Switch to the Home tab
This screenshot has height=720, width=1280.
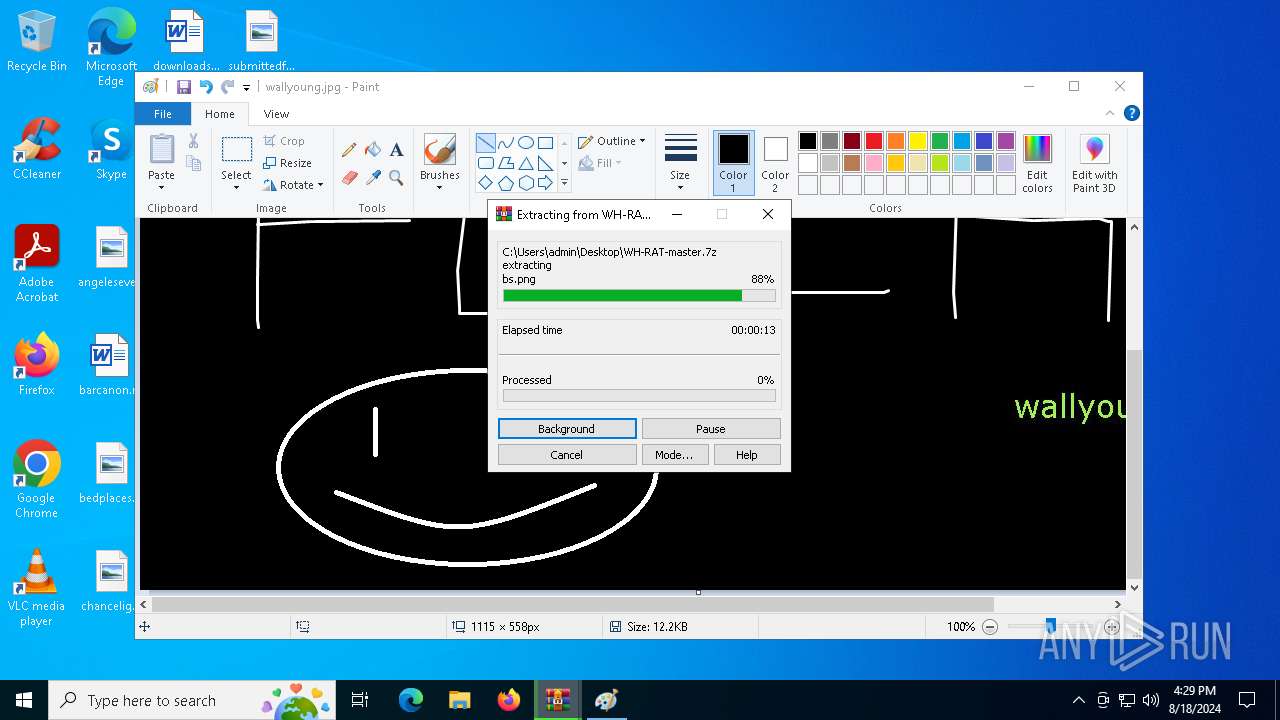click(x=220, y=114)
